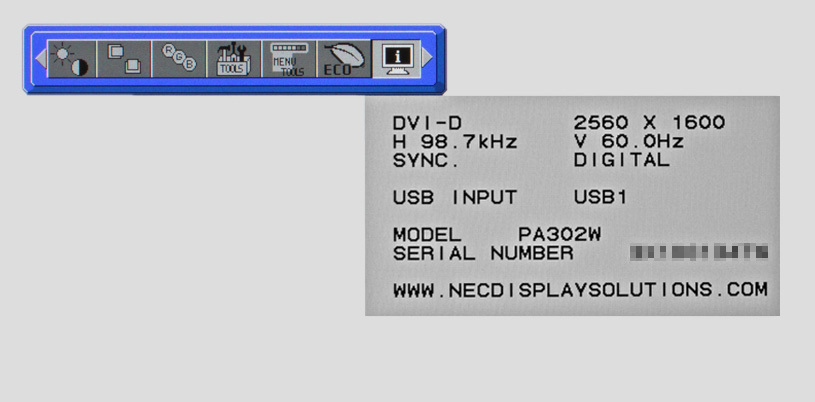Click the DIGITAL sync value
The height and width of the screenshot is (402, 815).
pyautogui.click(x=622, y=161)
